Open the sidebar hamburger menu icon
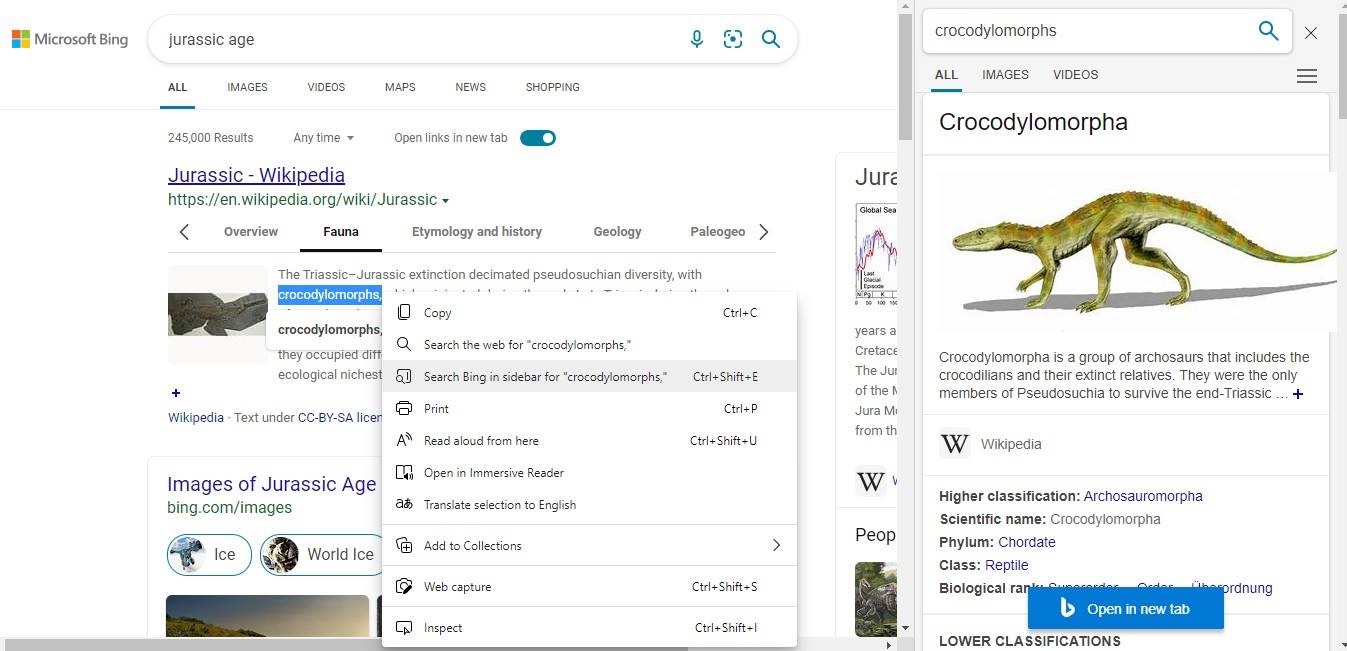 pos(1306,75)
